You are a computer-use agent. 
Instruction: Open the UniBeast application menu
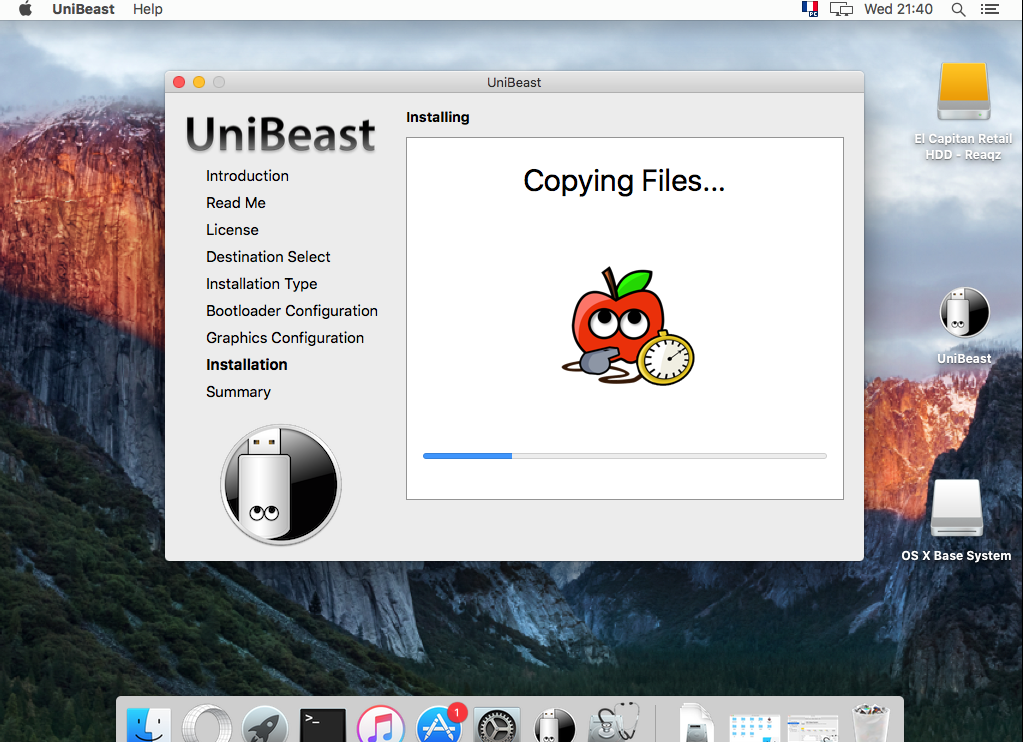[x=84, y=9]
